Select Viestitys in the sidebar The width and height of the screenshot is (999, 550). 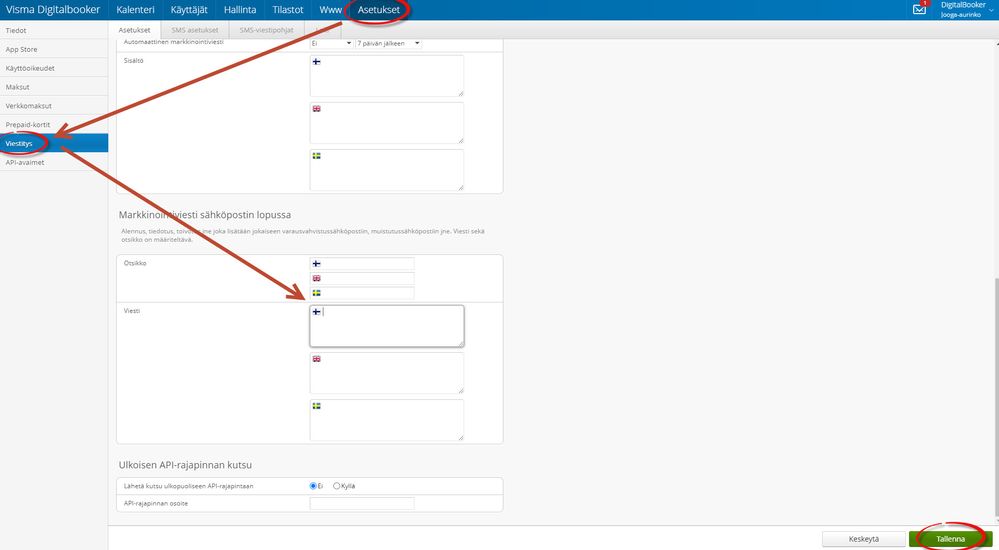(54, 143)
